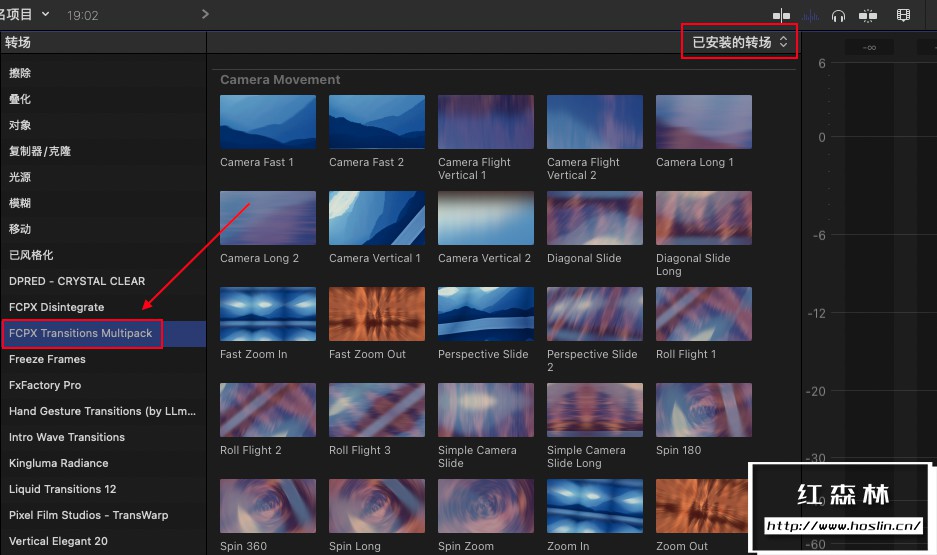
Task: Choose the Freeze Frames category
Action: [47, 359]
